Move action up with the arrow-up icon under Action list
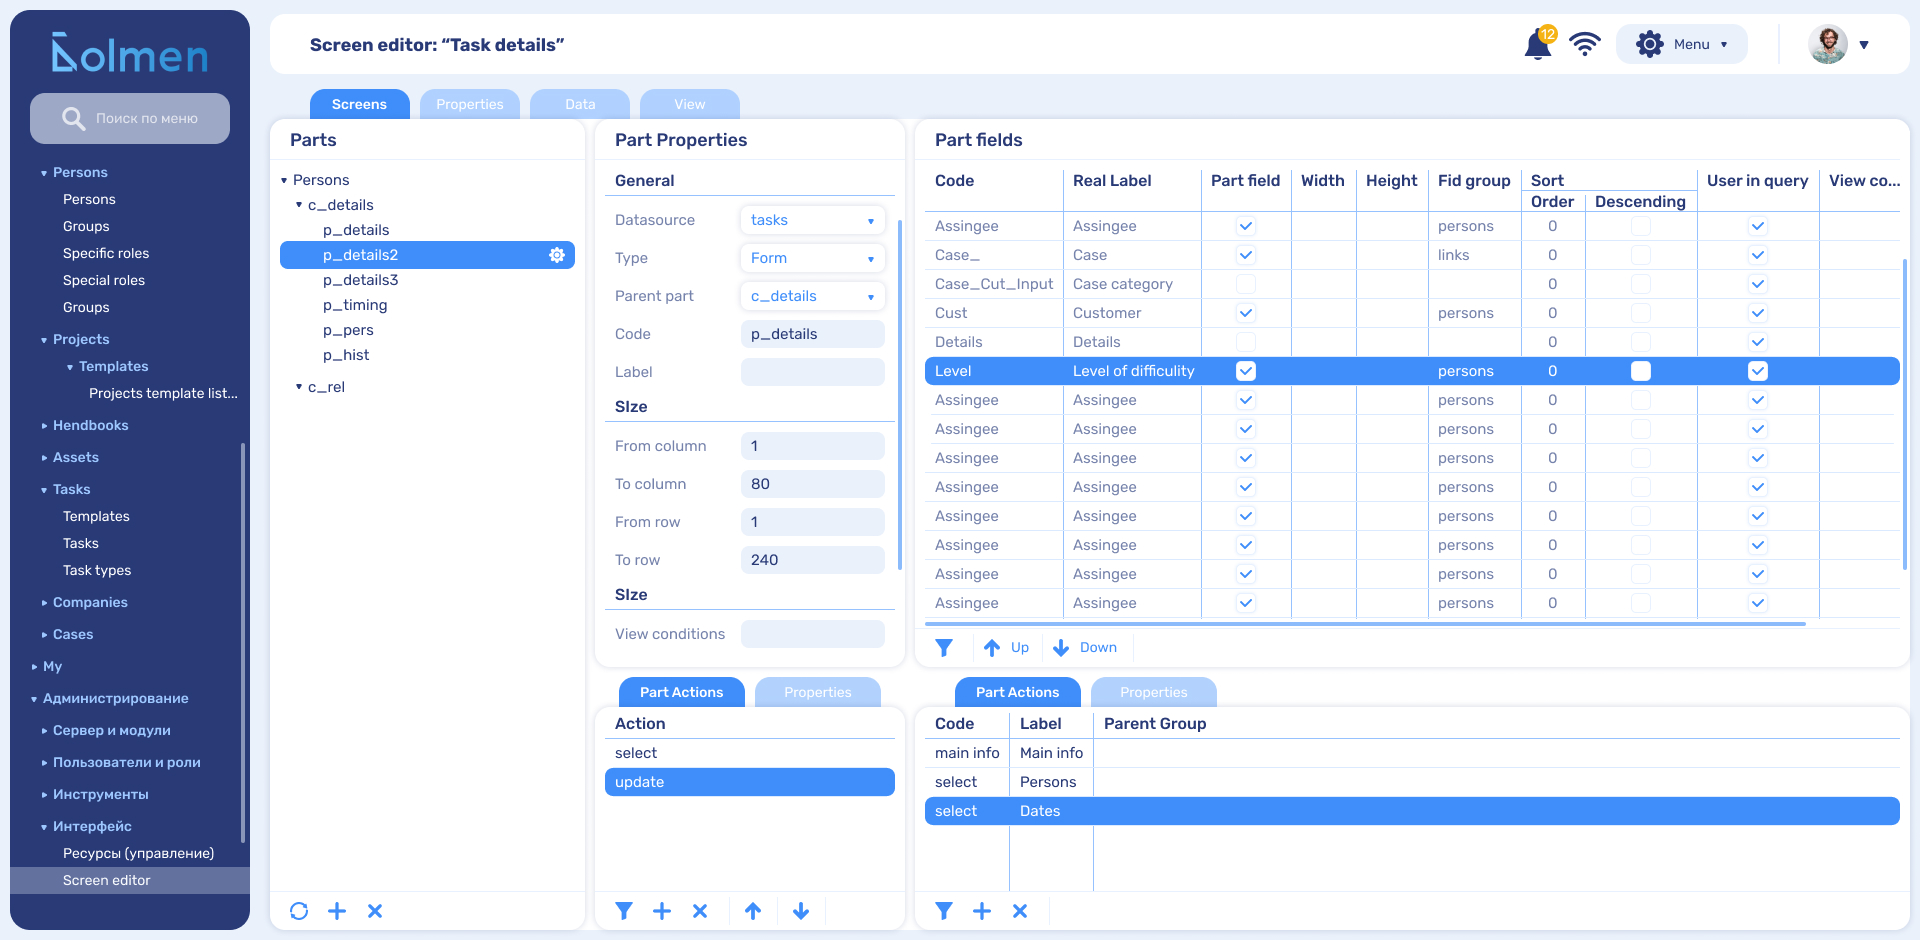Image resolution: width=1920 pixels, height=940 pixels. click(x=753, y=911)
